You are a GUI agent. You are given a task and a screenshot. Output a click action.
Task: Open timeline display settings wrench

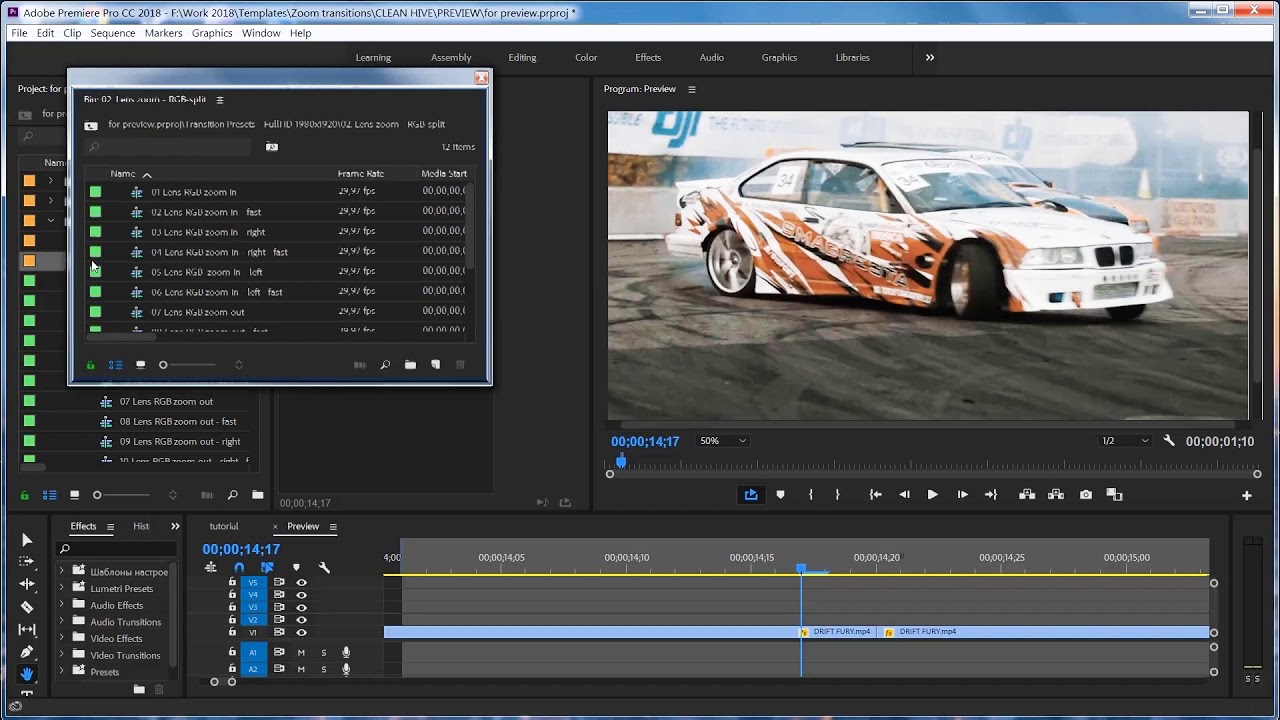coord(324,568)
